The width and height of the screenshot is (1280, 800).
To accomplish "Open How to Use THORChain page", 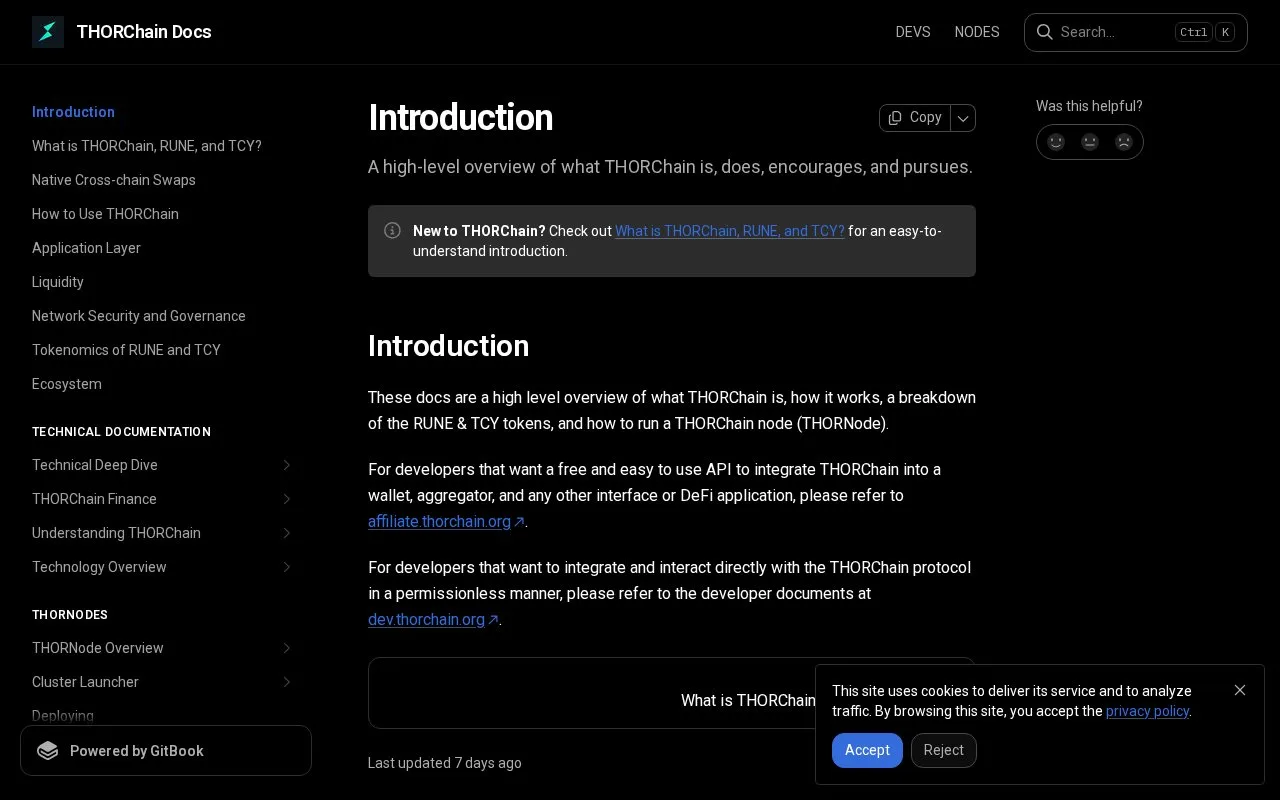I will (105, 214).
